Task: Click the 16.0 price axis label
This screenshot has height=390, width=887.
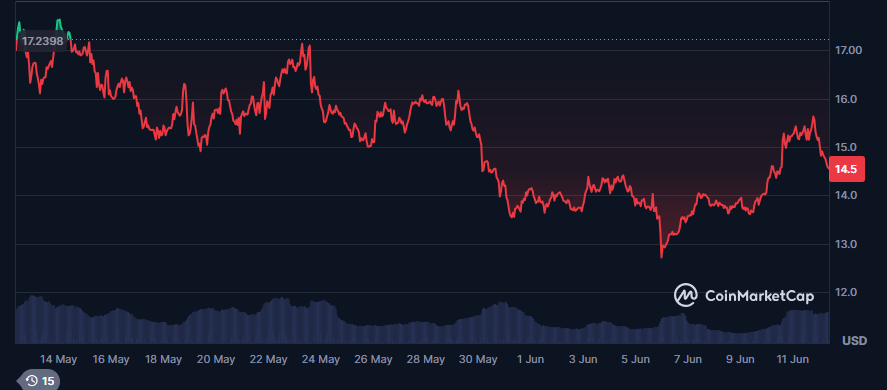Action: pyautogui.click(x=847, y=99)
